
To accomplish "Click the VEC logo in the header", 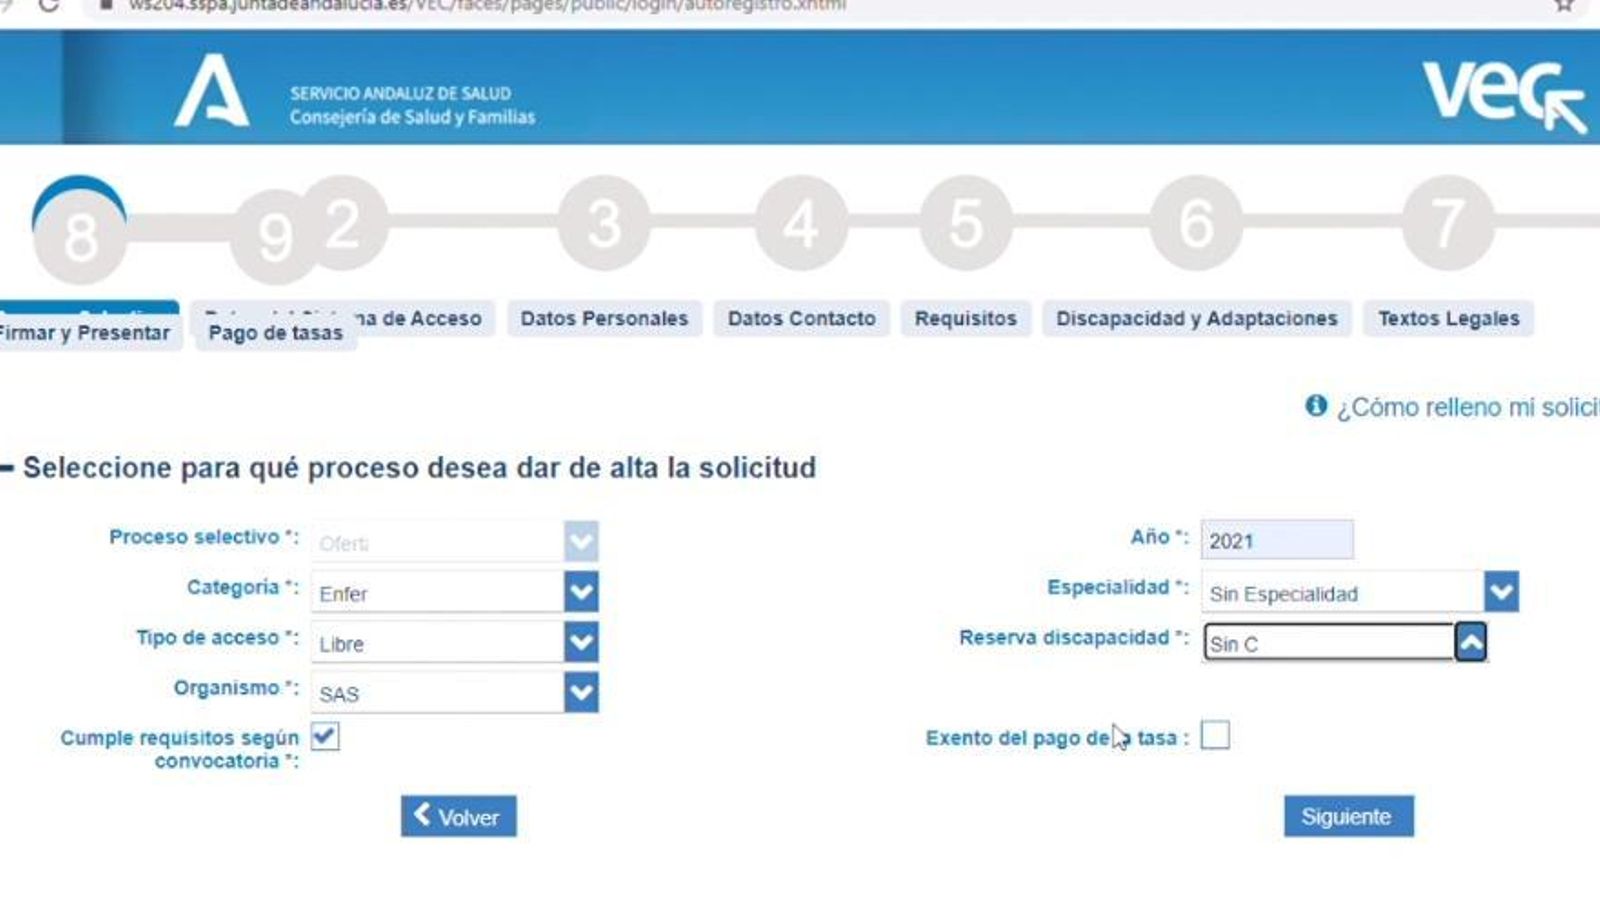I will (x=1505, y=95).
